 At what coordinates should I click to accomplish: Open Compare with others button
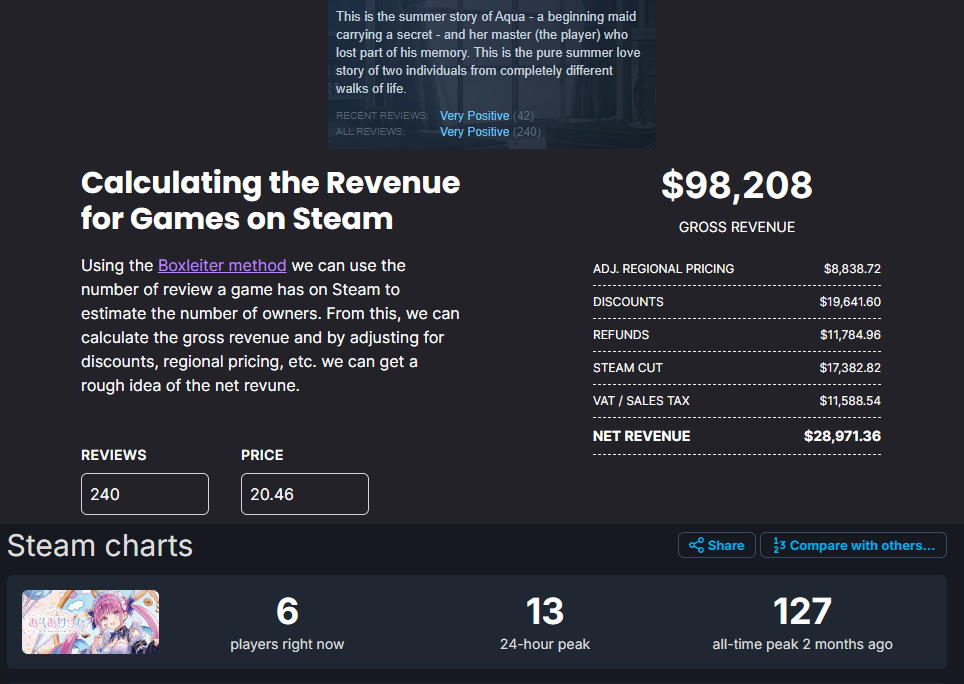(x=853, y=545)
